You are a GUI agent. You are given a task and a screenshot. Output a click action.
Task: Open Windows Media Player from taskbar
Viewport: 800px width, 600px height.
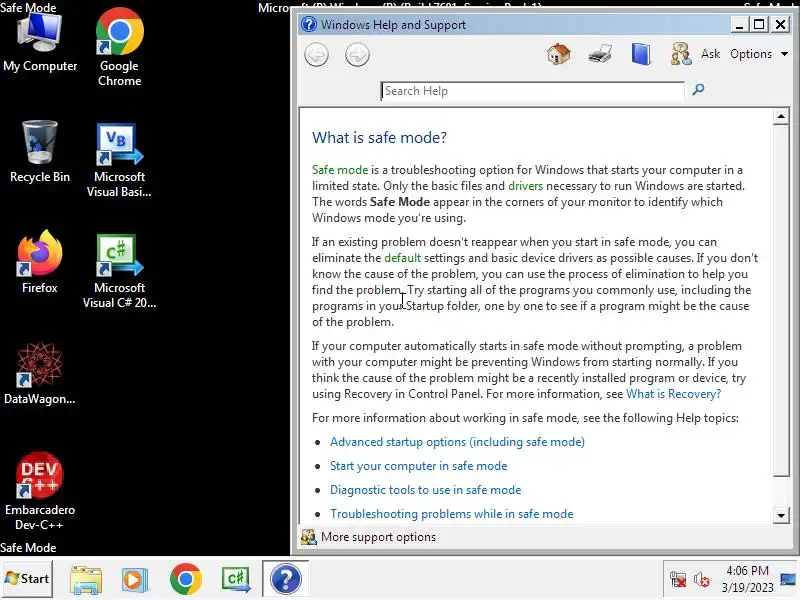pos(135,580)
